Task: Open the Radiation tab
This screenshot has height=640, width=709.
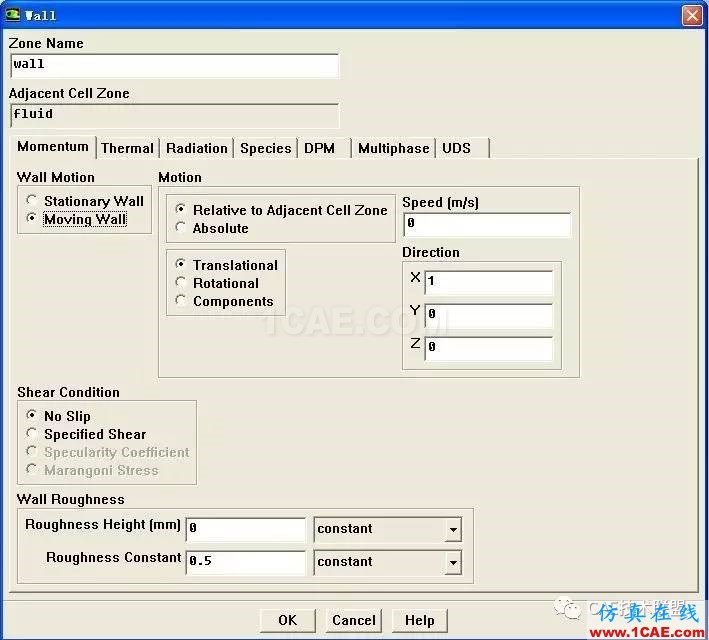Action: point(197,148)
